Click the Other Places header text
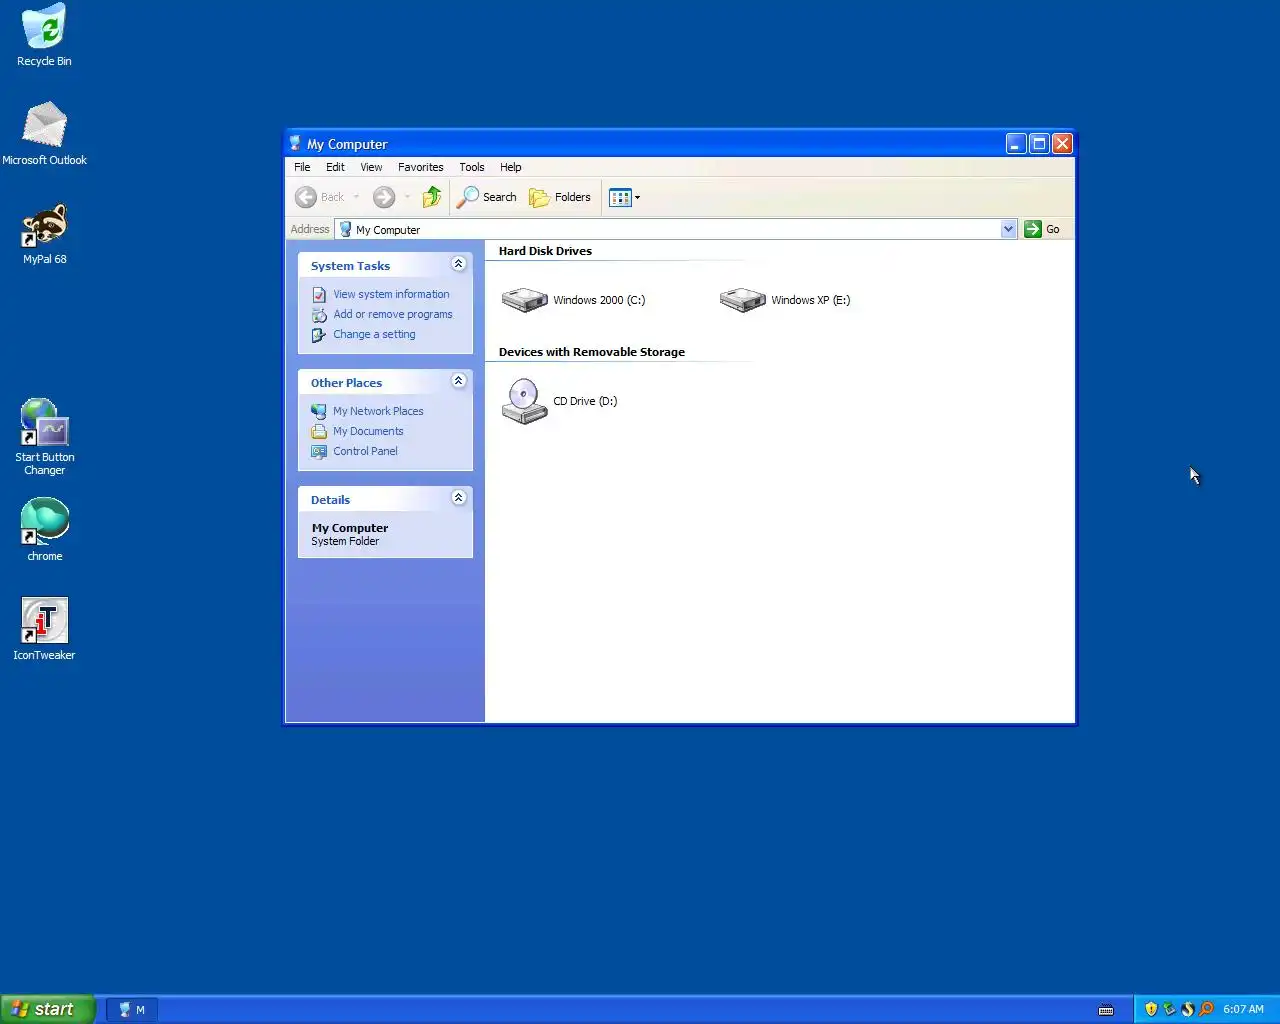The height and width of the screenshot is (1024, 1280). click(346, 383)
